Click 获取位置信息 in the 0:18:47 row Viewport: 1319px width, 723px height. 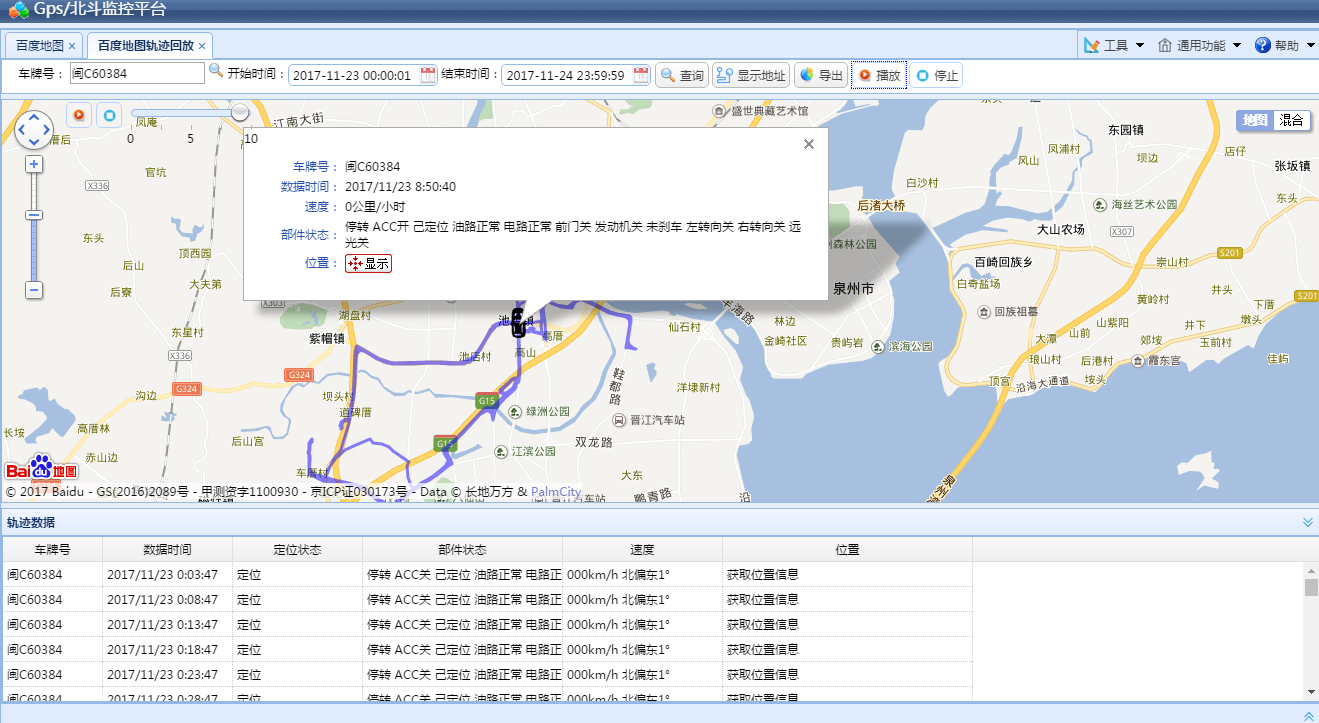pyautogui.click(x=763, y=649)
